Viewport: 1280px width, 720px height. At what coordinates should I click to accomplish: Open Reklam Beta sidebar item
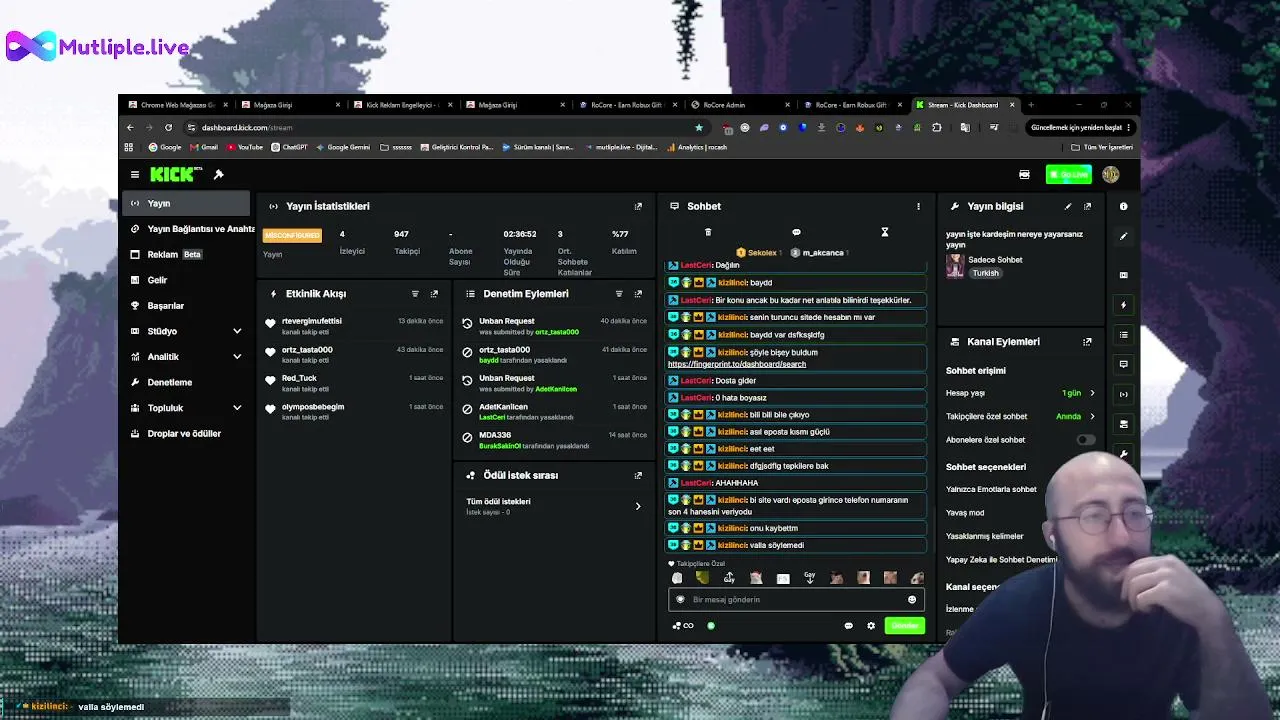(187, 255)
